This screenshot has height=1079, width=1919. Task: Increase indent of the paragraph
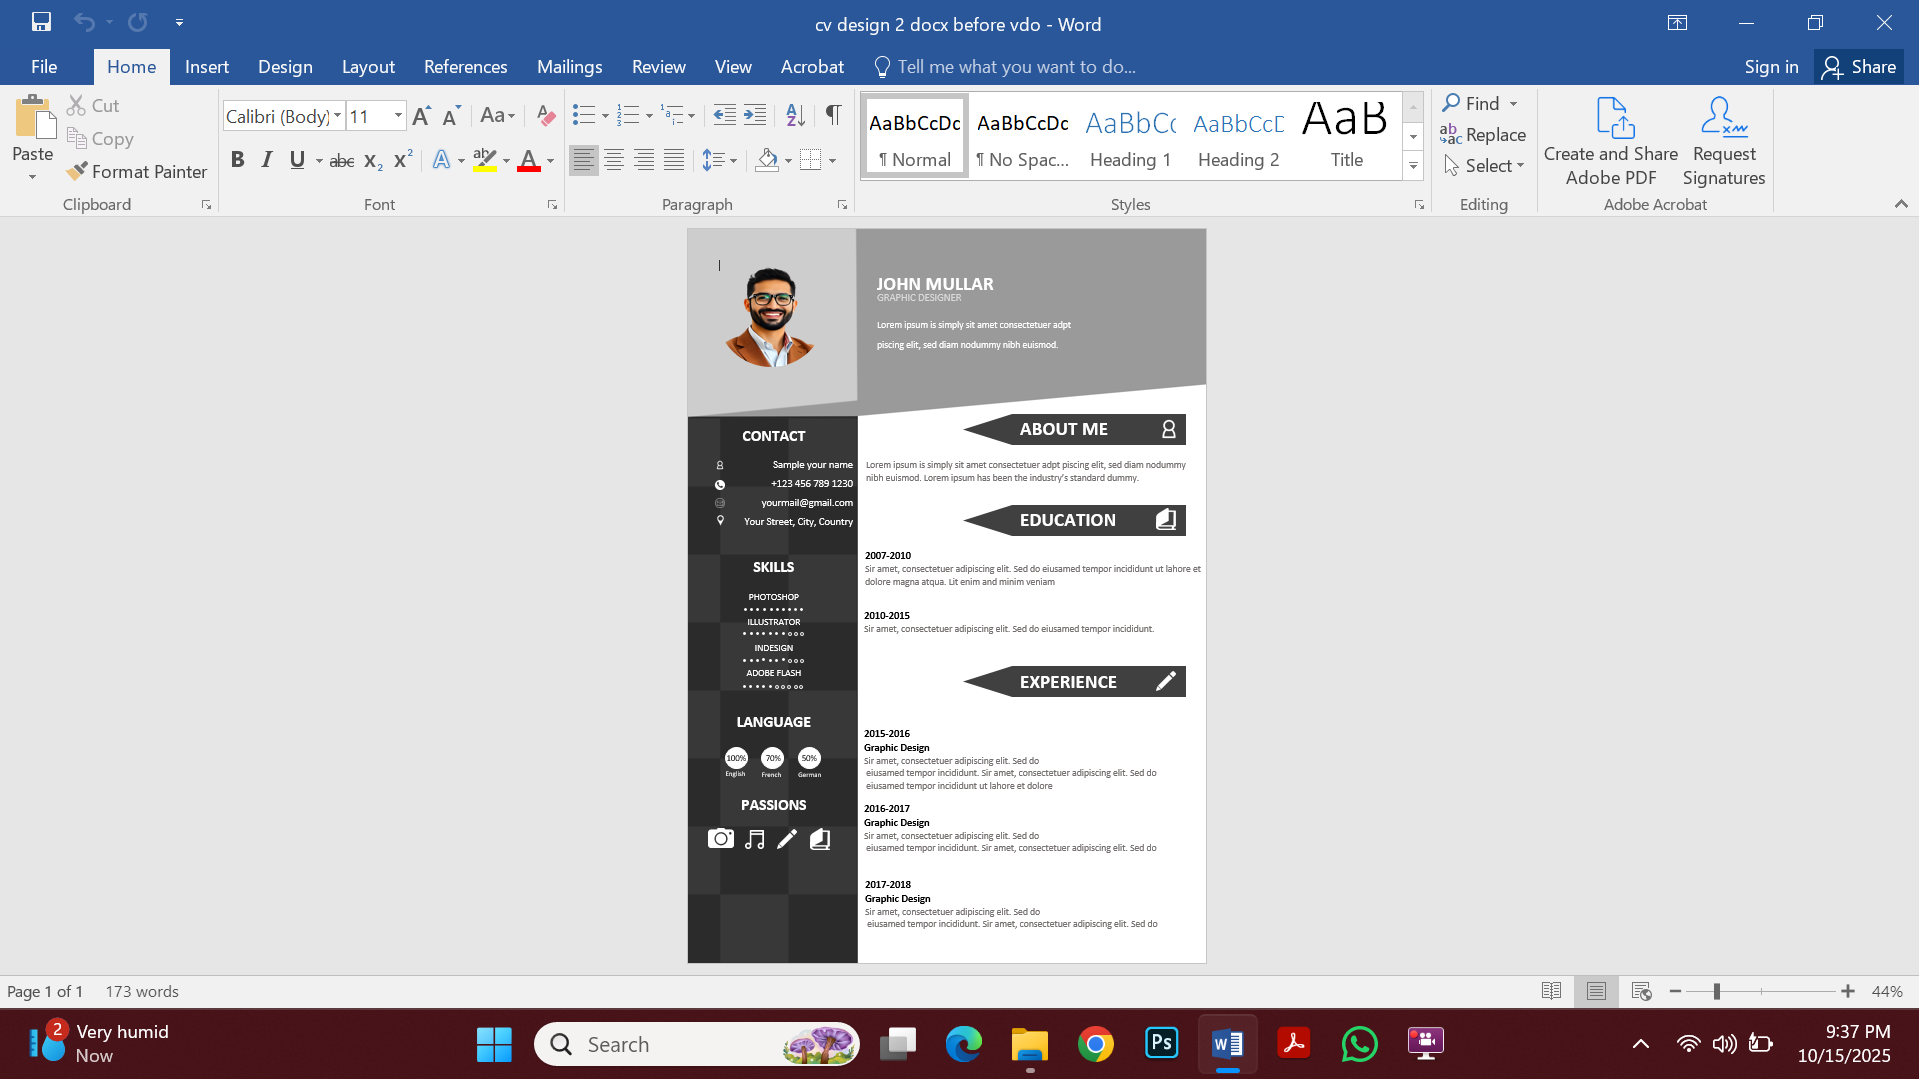pyautogui.click(x=755, y=116)
